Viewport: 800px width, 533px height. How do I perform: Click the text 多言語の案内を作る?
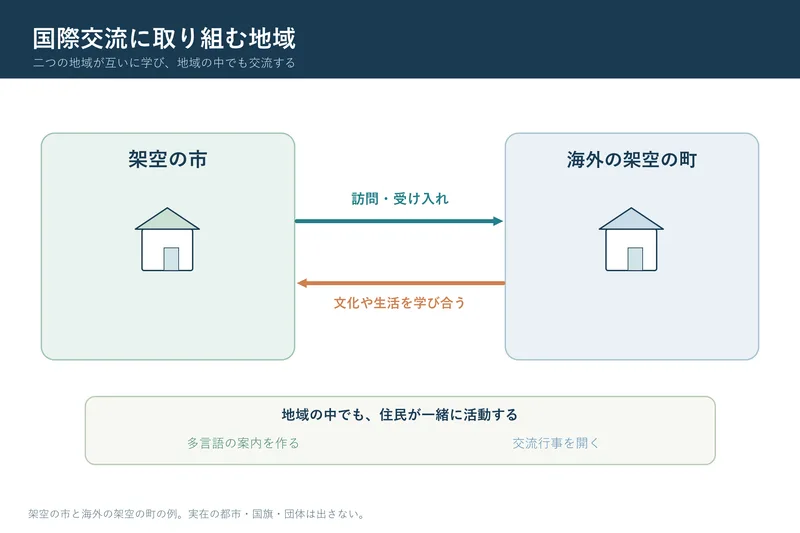click(x=243, y=443)
